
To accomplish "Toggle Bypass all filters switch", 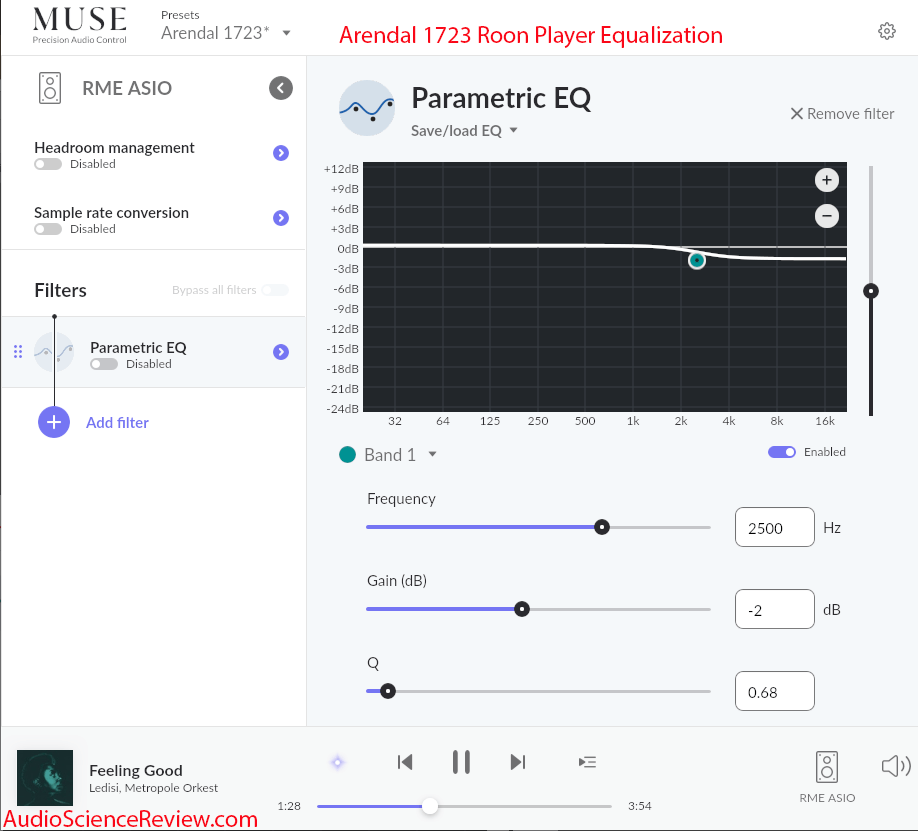I will coord(275,290).
